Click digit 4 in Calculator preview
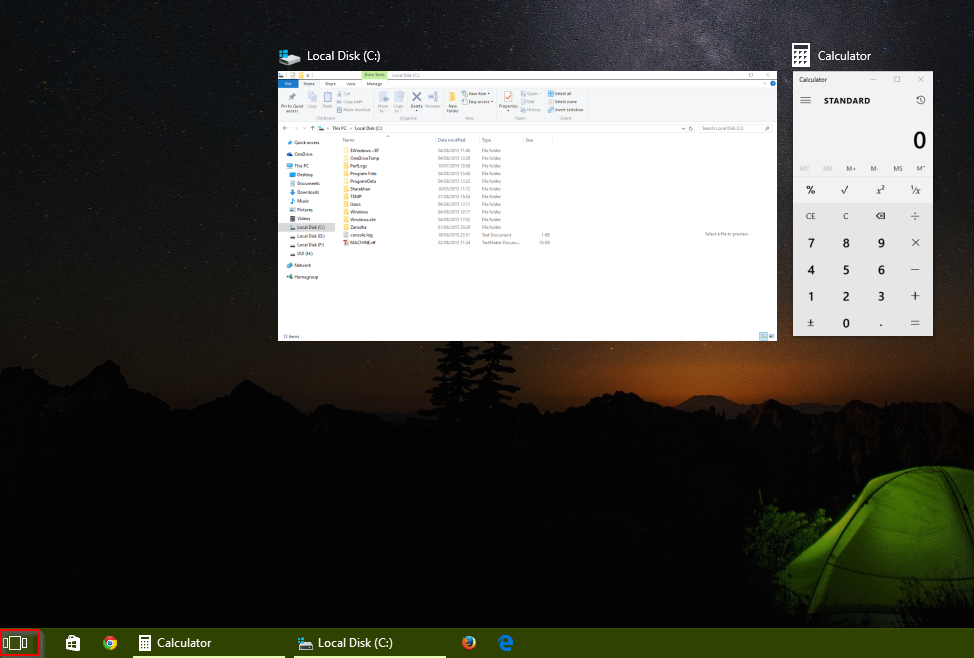The height and width of the screenshot is (658, 974). pyautogui.click(x=811, y=270)
